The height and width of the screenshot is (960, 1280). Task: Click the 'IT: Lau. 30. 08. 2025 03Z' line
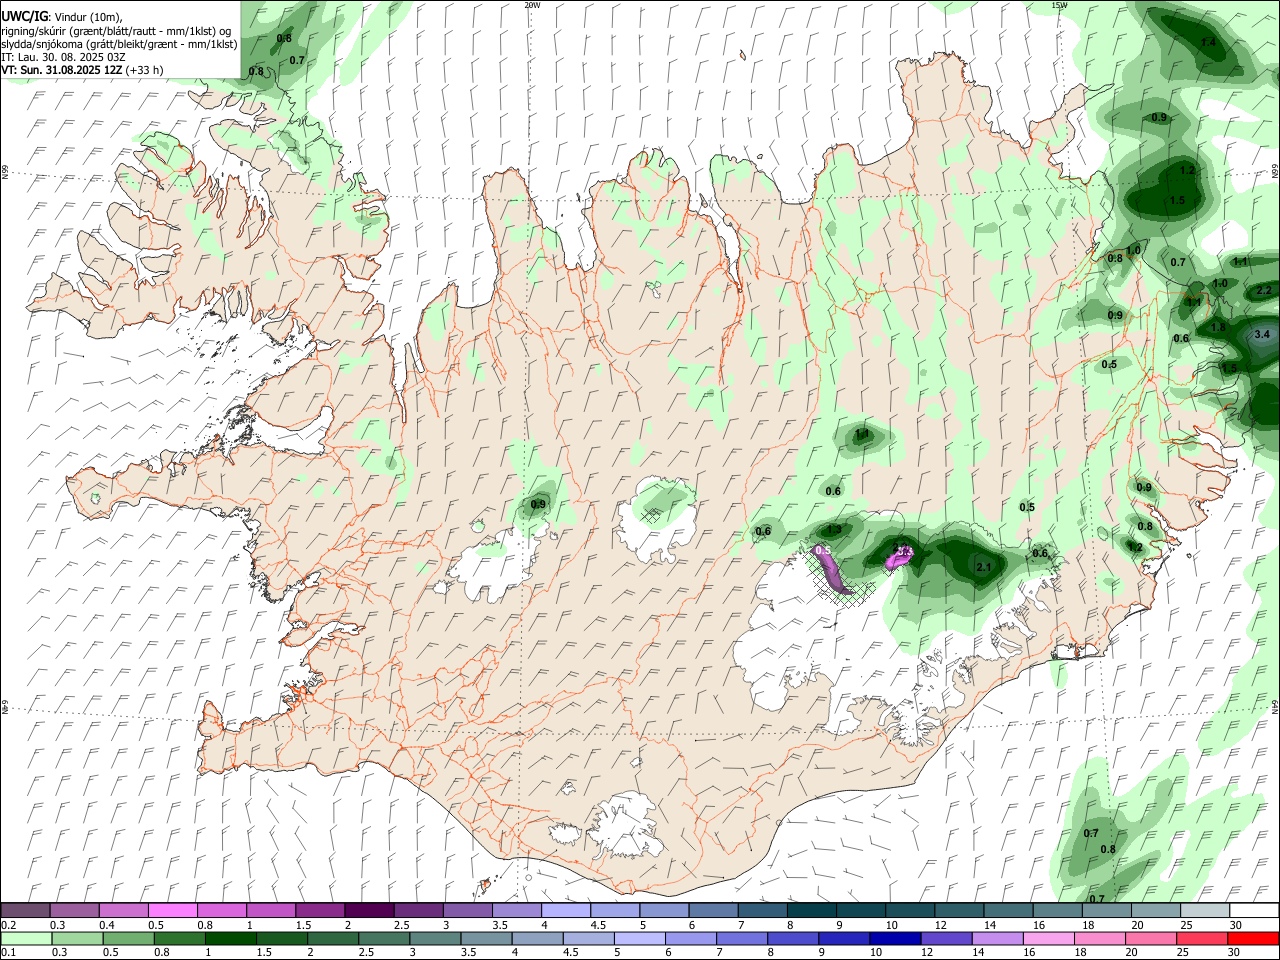point(63,57)
